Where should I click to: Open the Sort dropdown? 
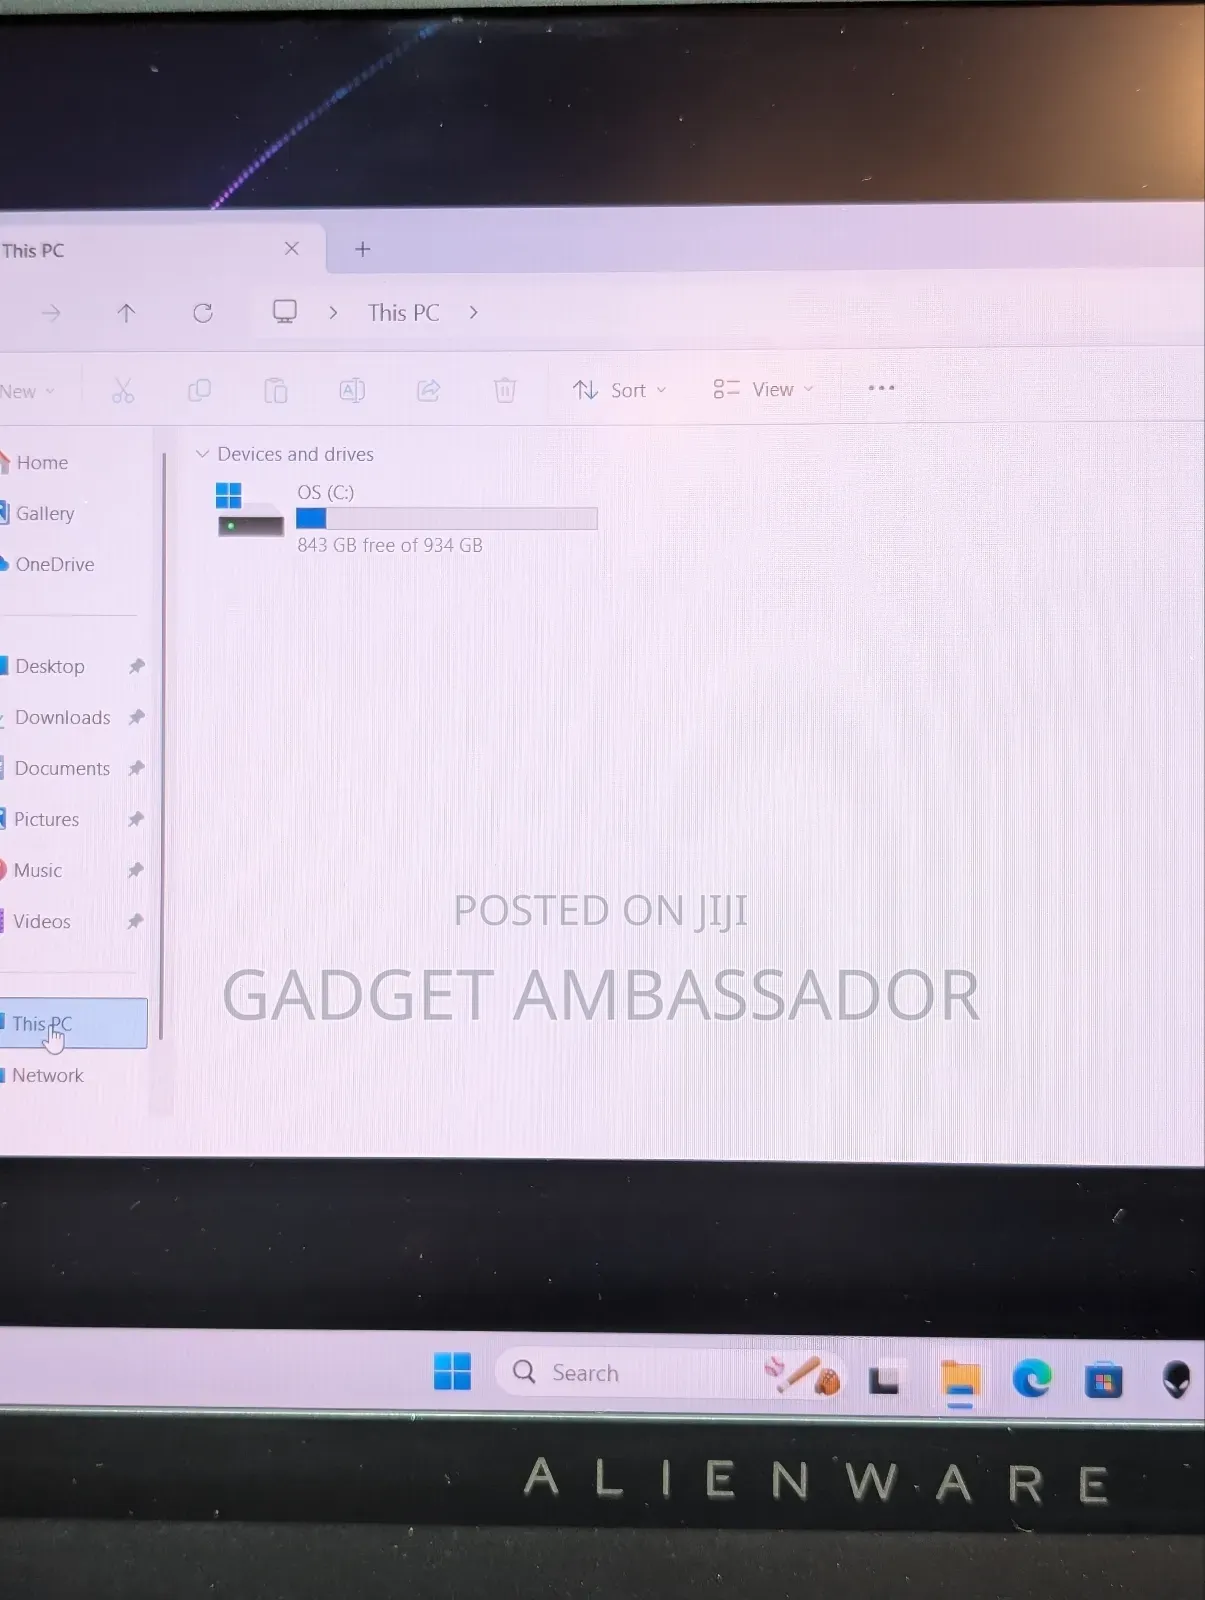point(619,390)
